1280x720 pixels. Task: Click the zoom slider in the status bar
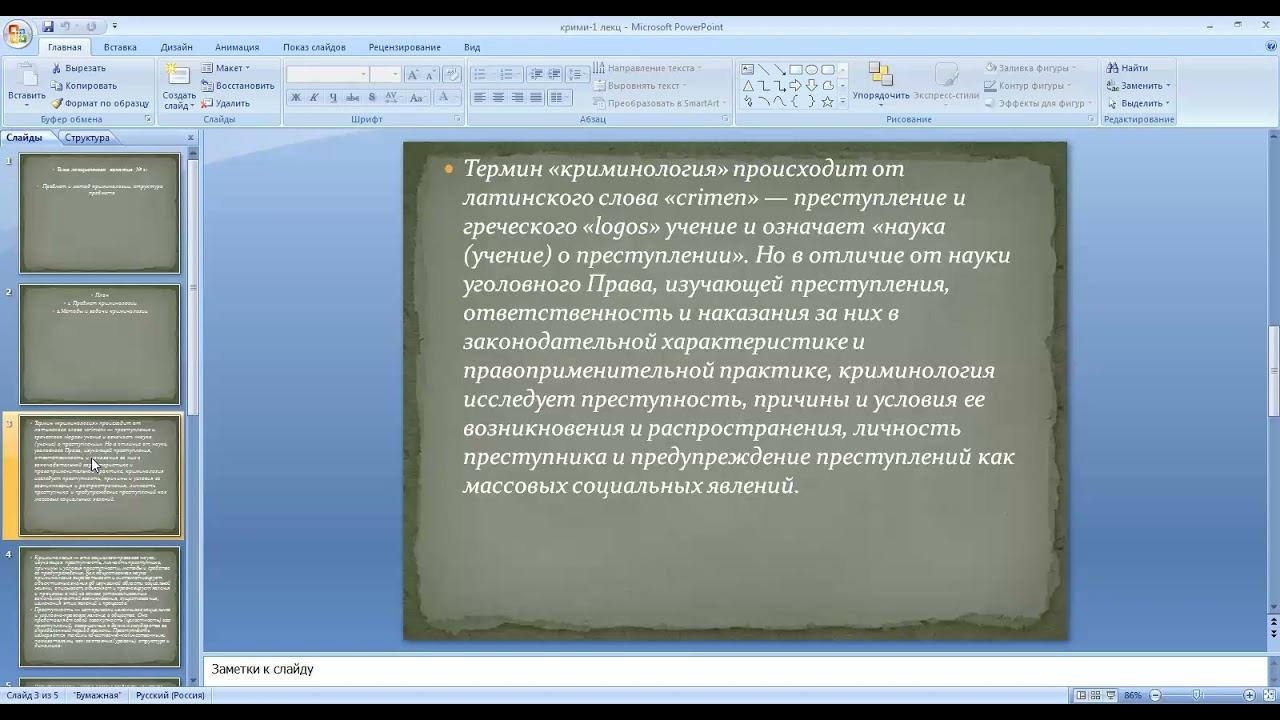[x=1198, y=695]
